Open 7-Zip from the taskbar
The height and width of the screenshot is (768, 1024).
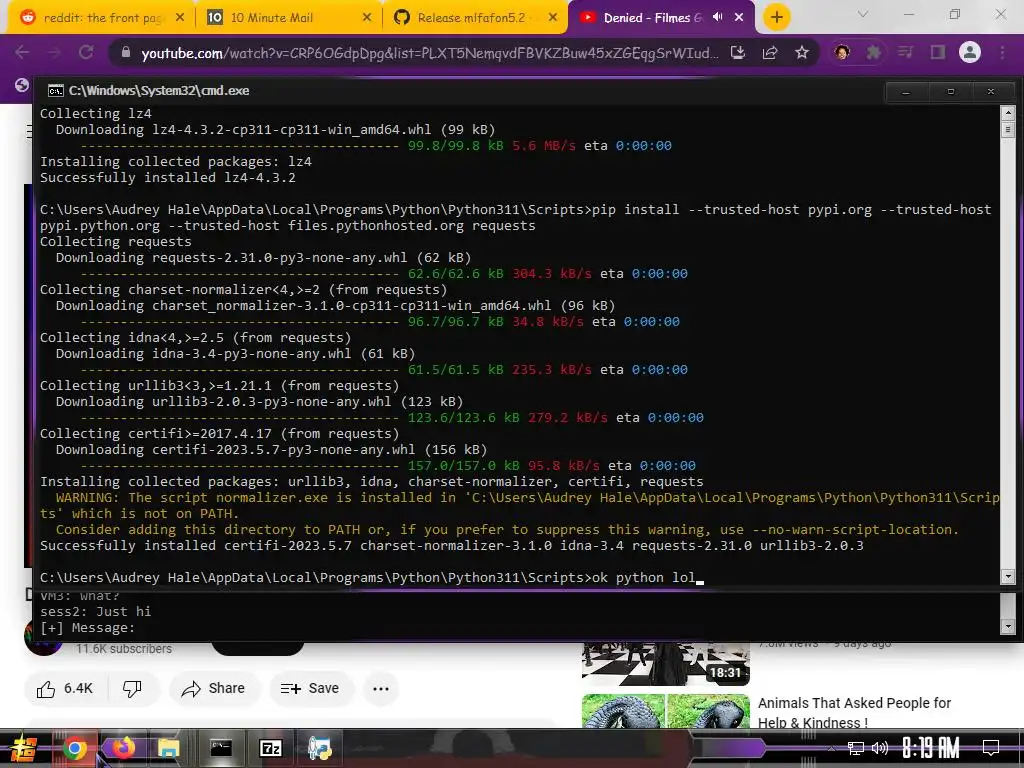[x=270, y=748]
